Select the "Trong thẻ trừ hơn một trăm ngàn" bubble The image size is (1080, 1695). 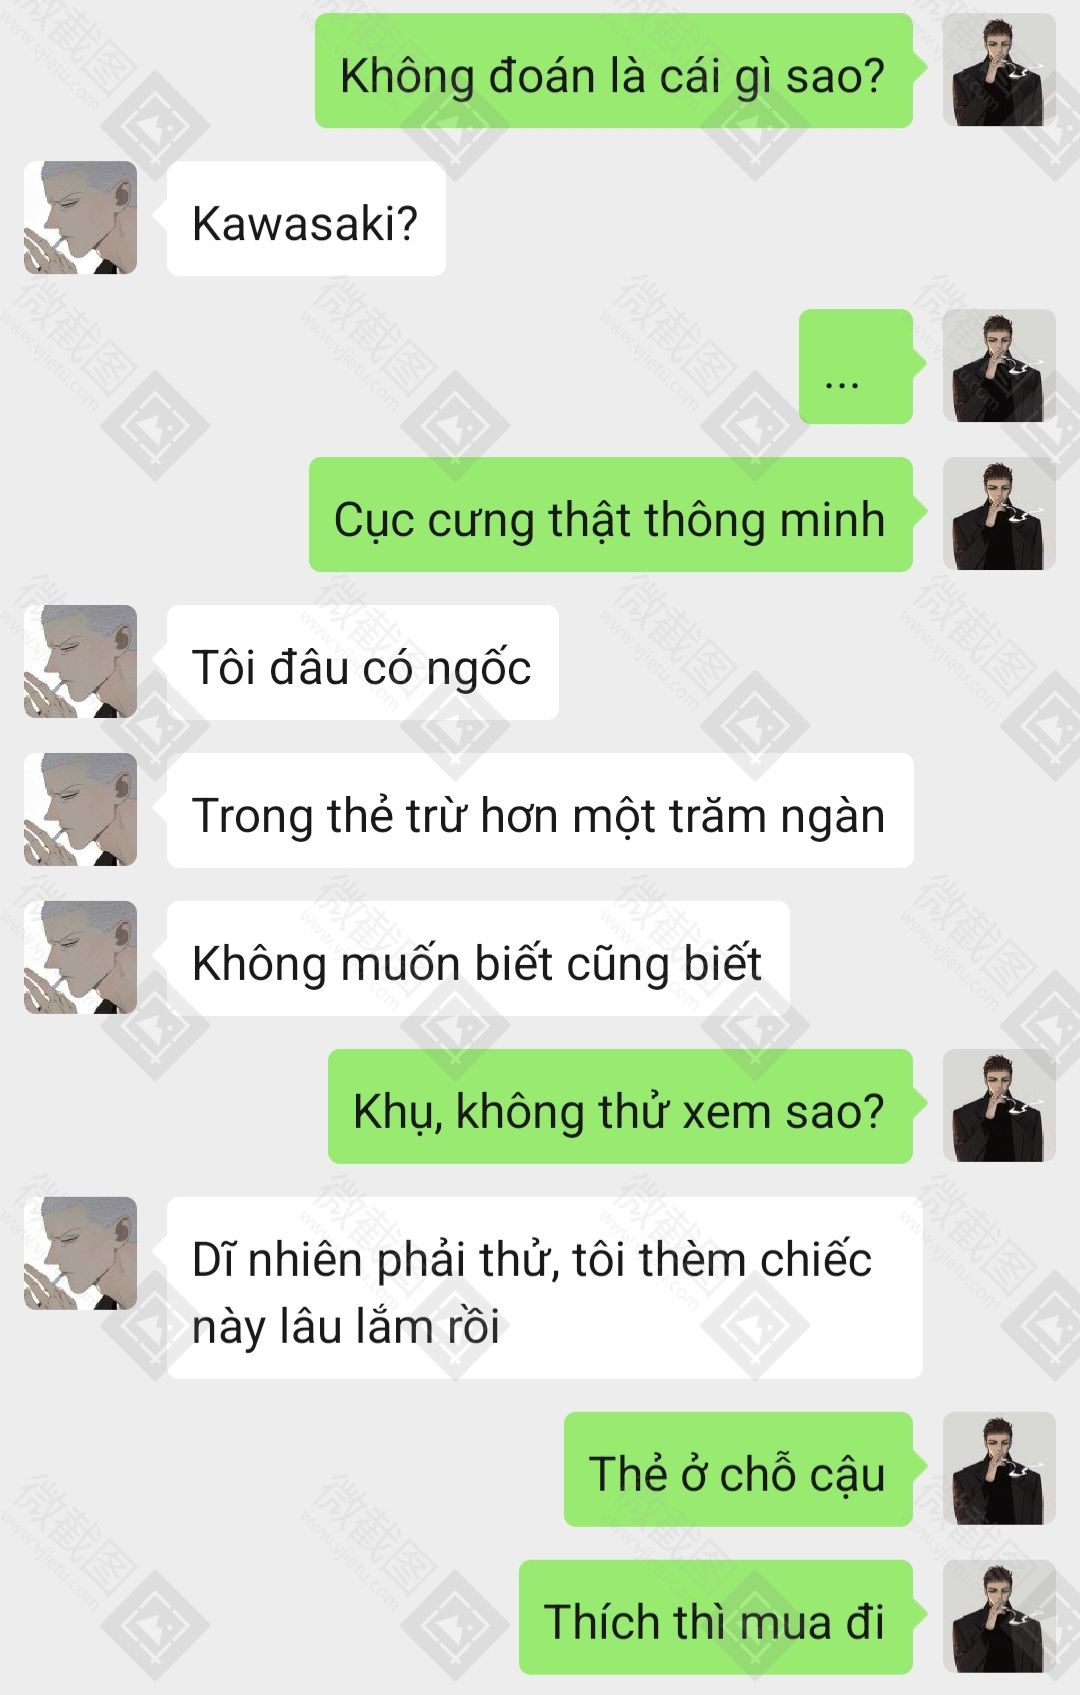[x=540, y=811]
